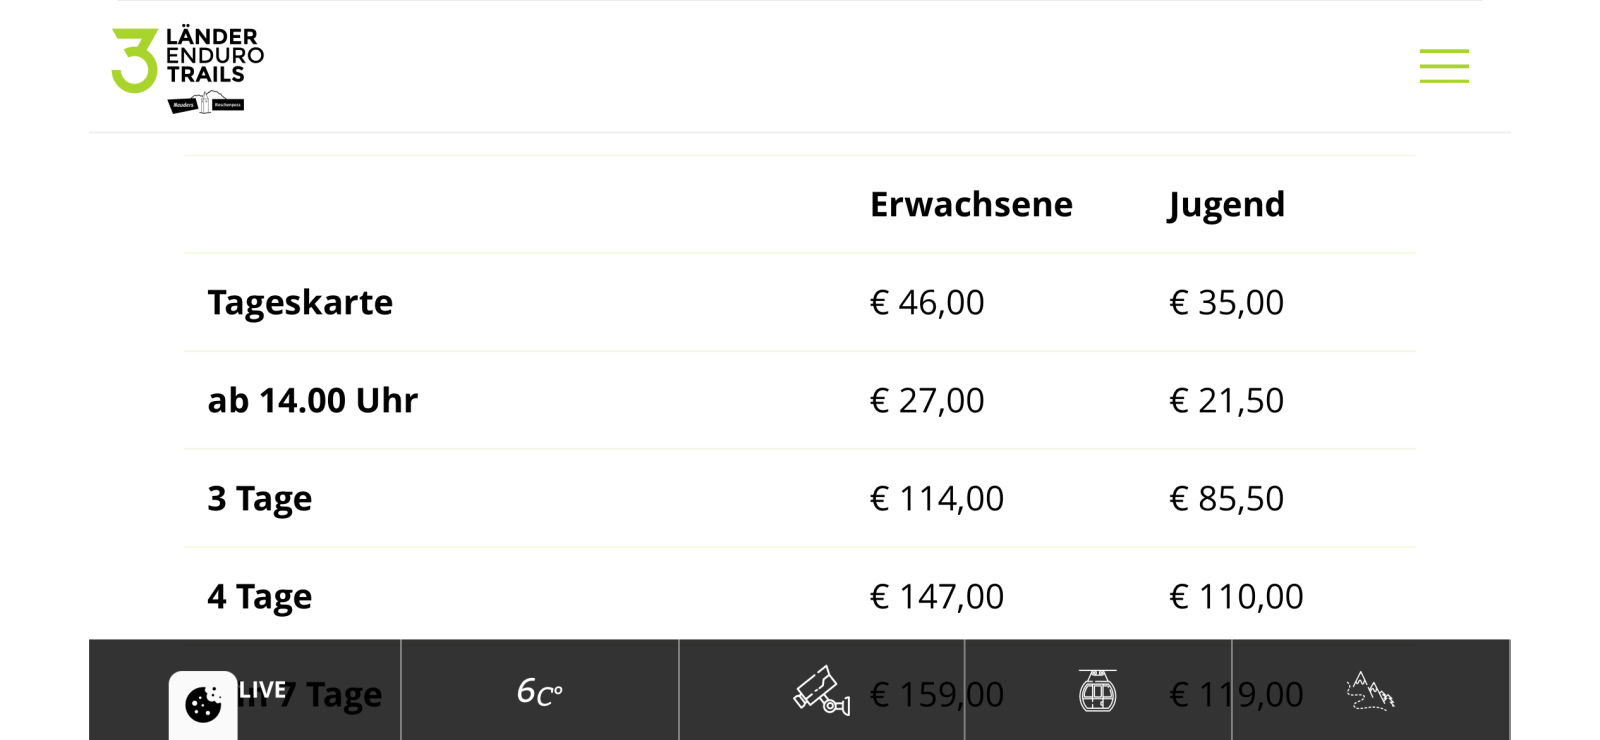
Task: Select the Erwachsene column header
Action: click(x=970, y=204)
